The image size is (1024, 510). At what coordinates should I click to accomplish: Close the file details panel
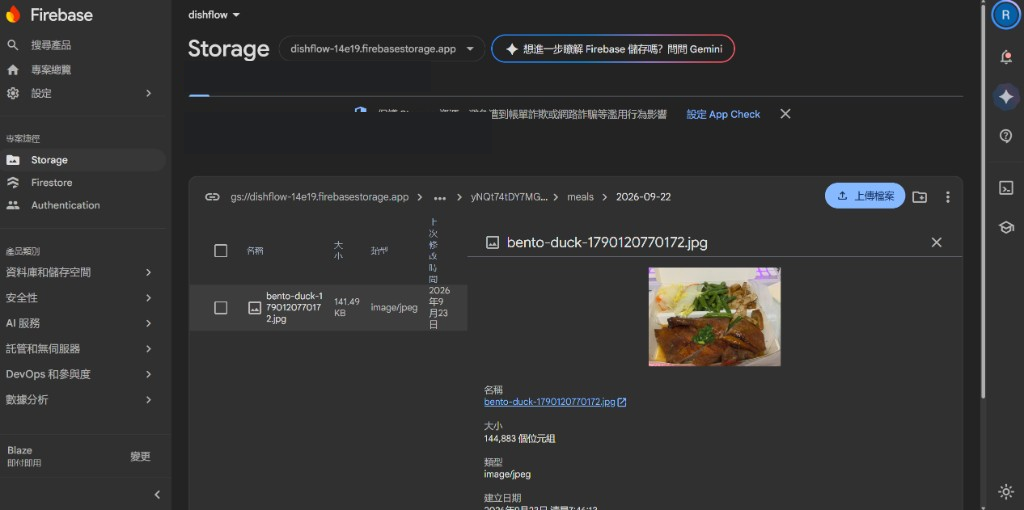click(x=936, y=242)
